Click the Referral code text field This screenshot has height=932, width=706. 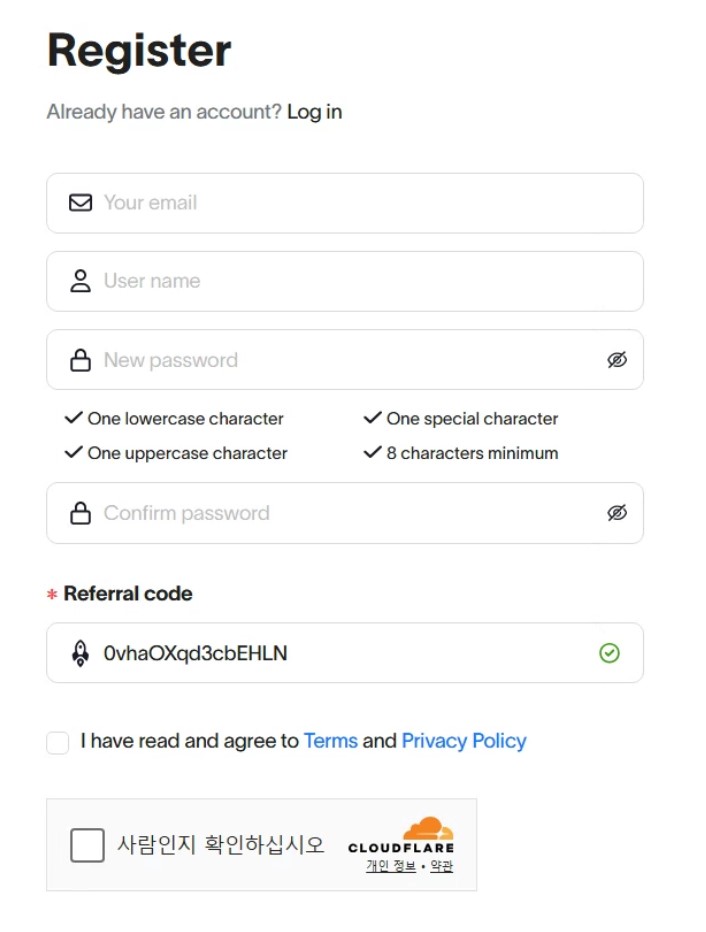pyautogui.click(x=340, y=653)
